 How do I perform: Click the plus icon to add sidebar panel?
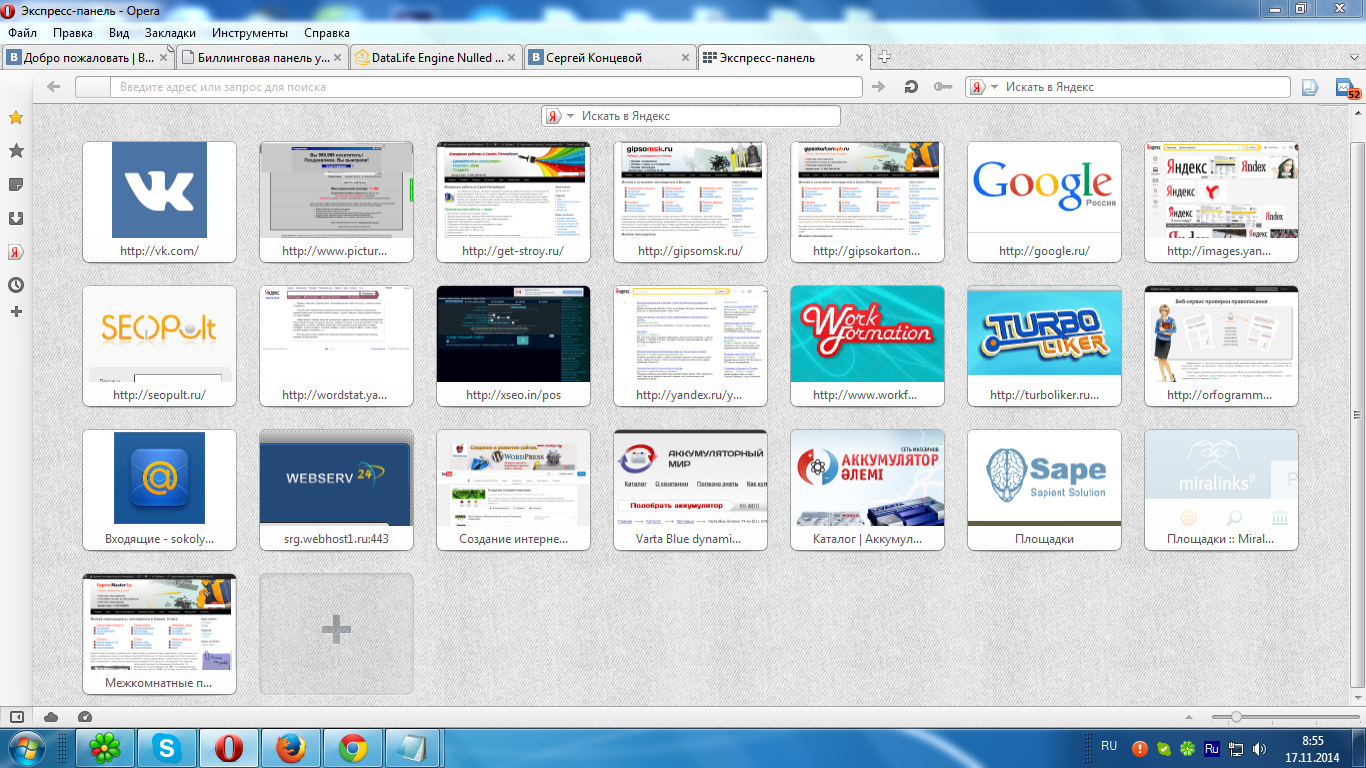tap(16, 312)
